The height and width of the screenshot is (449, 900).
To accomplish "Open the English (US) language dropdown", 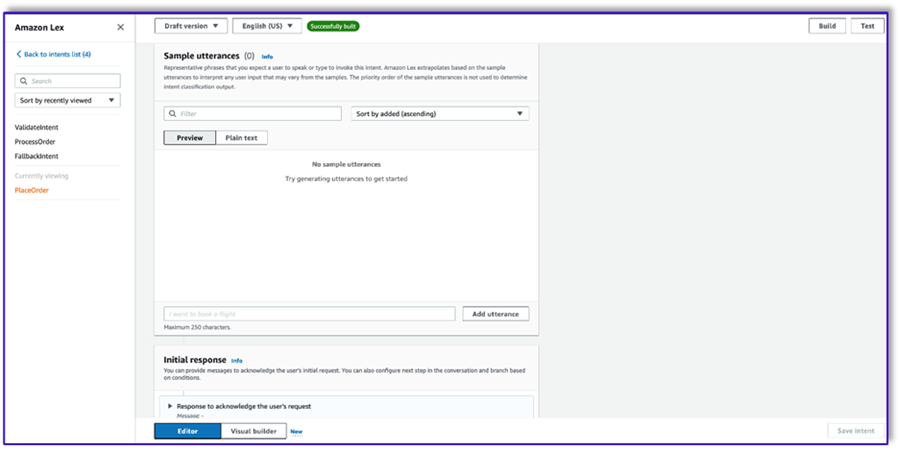I will [x=267, y=26].
